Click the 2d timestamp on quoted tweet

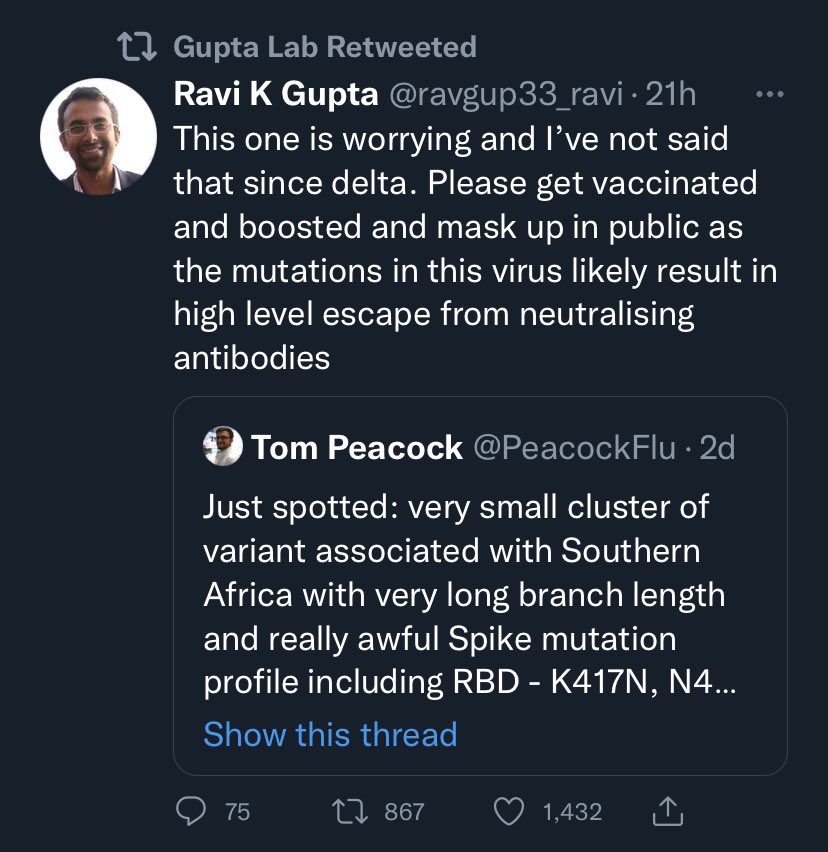[717, 447]
